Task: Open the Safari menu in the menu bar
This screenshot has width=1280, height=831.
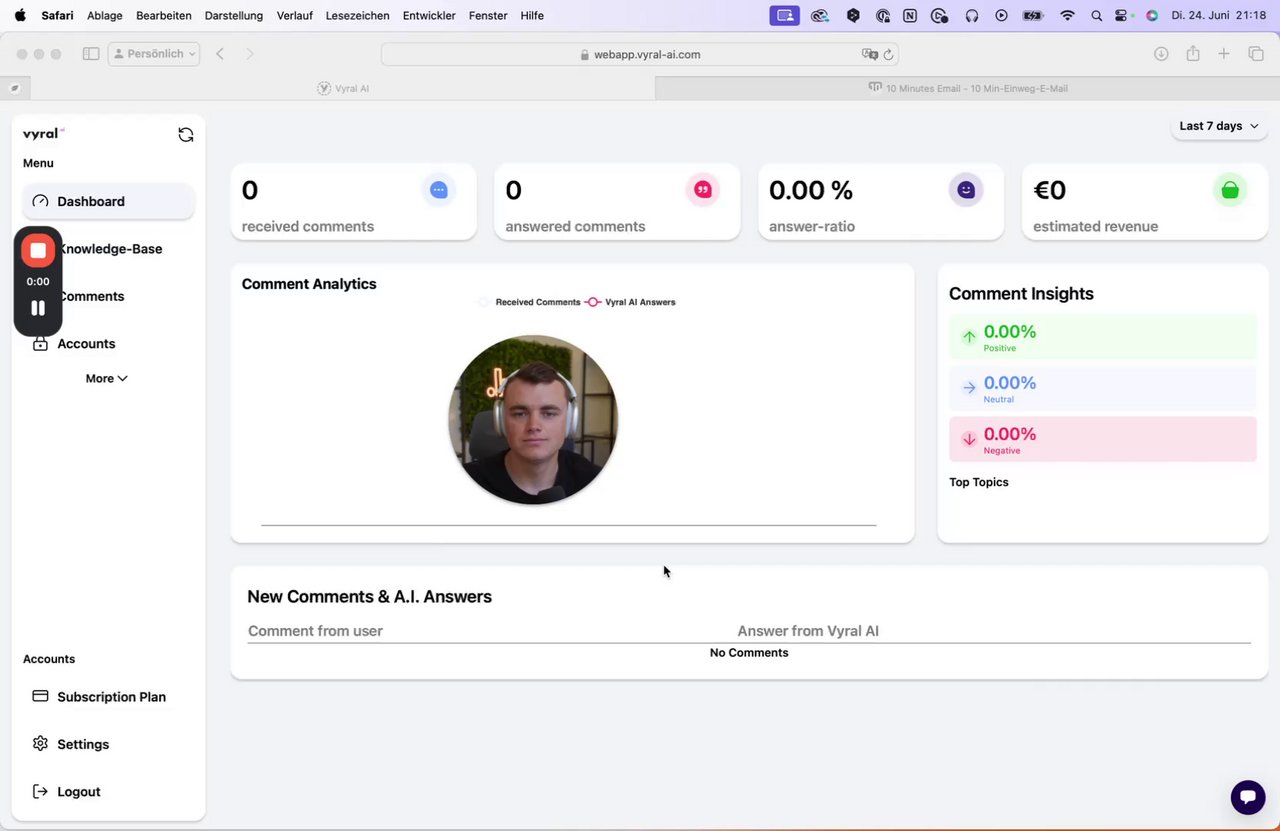Action: click(57, 15)
